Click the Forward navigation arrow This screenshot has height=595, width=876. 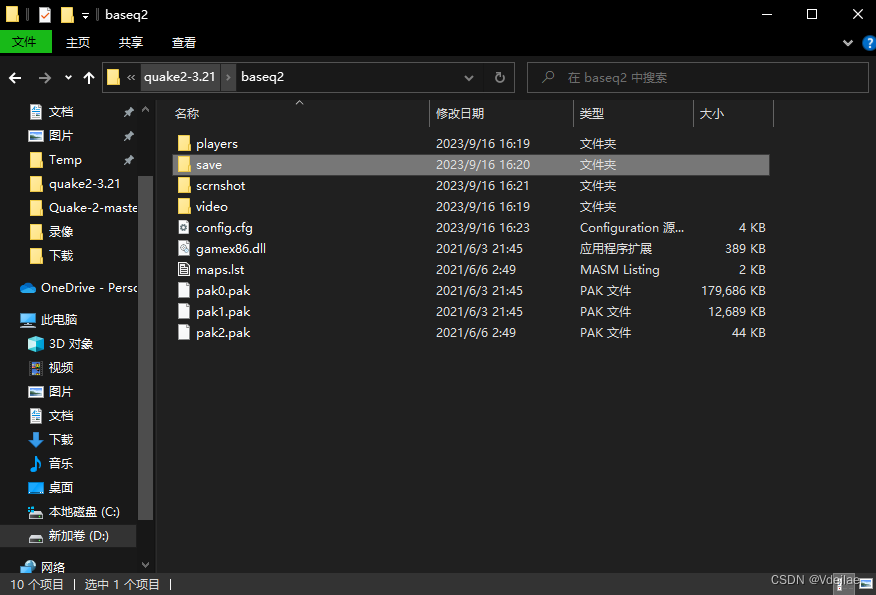point(45,78)
